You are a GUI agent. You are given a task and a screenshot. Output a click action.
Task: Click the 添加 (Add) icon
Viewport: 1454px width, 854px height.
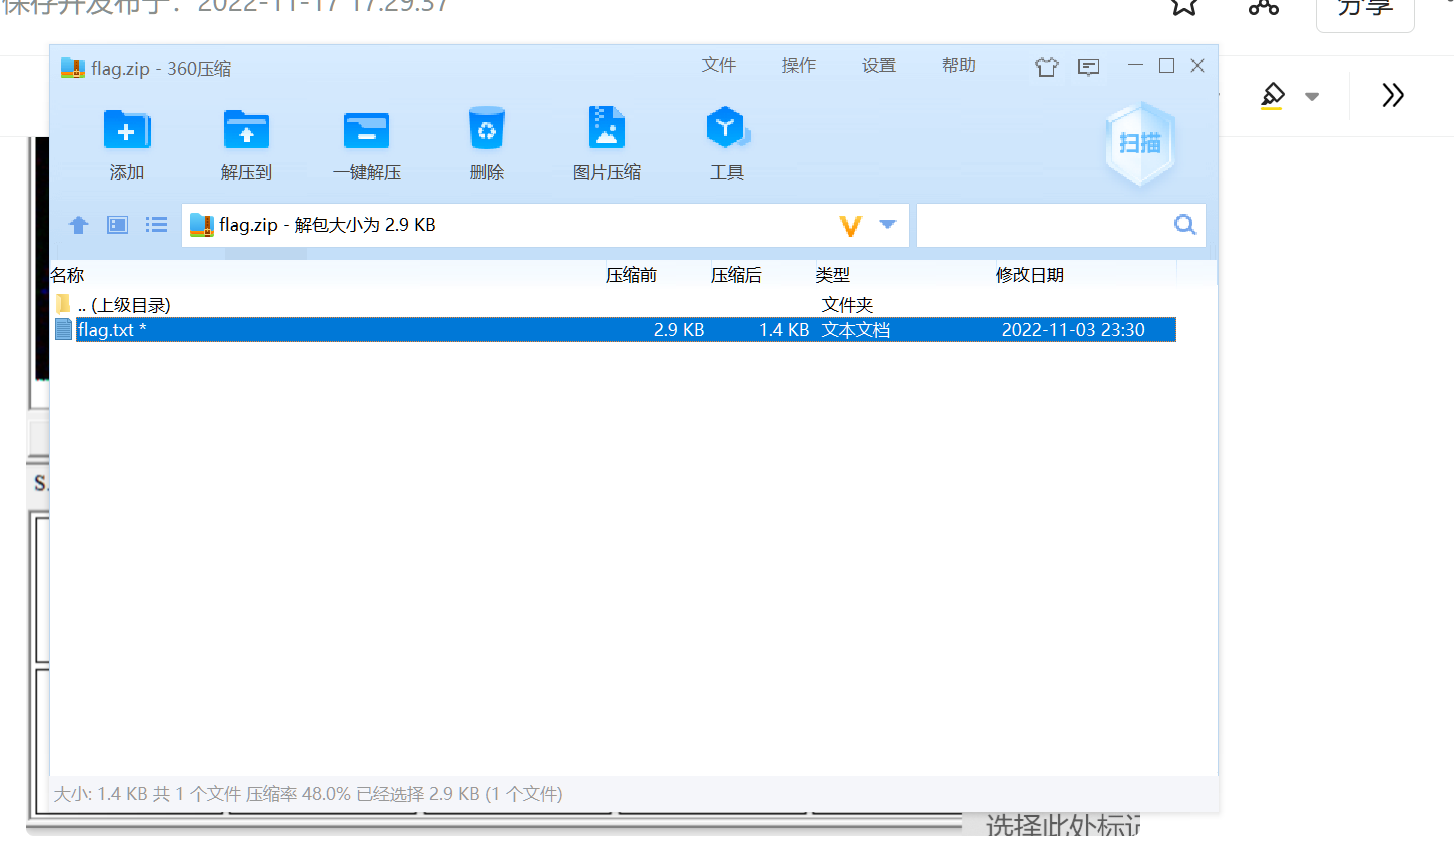point(126,131)
